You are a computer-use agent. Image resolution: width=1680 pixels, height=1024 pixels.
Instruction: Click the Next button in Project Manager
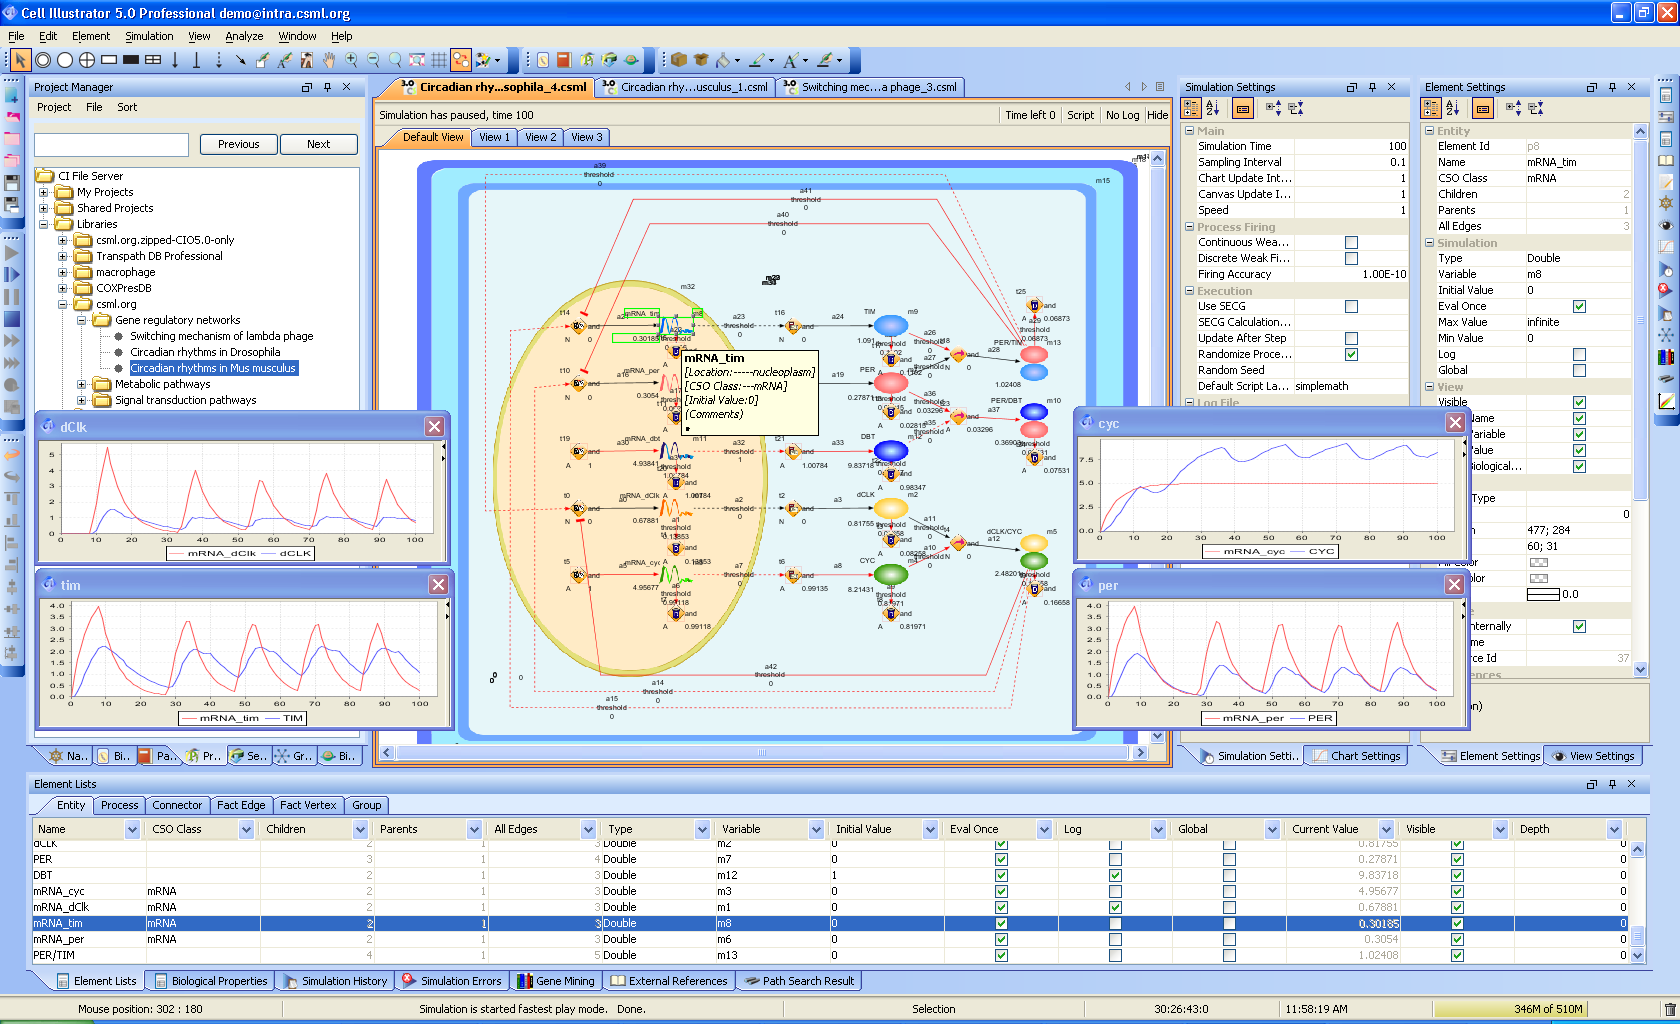(x=318, y=144)
